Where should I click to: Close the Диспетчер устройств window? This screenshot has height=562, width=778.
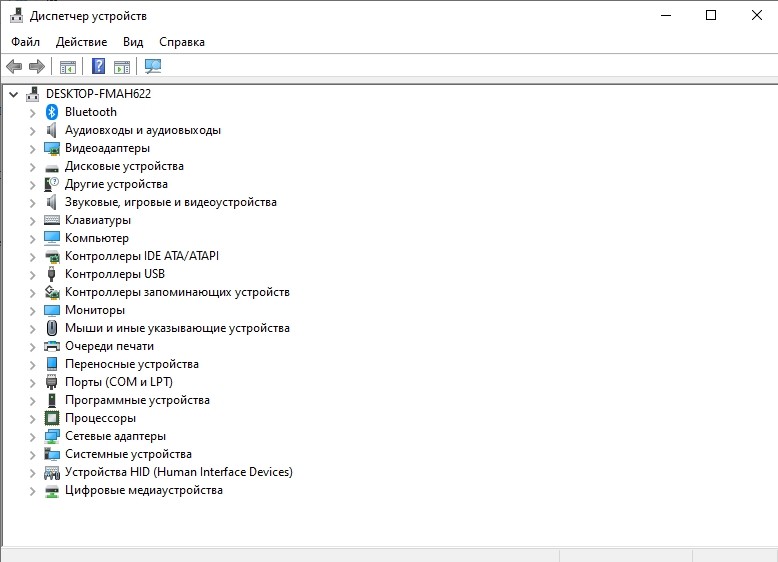[x=756, y=15]
